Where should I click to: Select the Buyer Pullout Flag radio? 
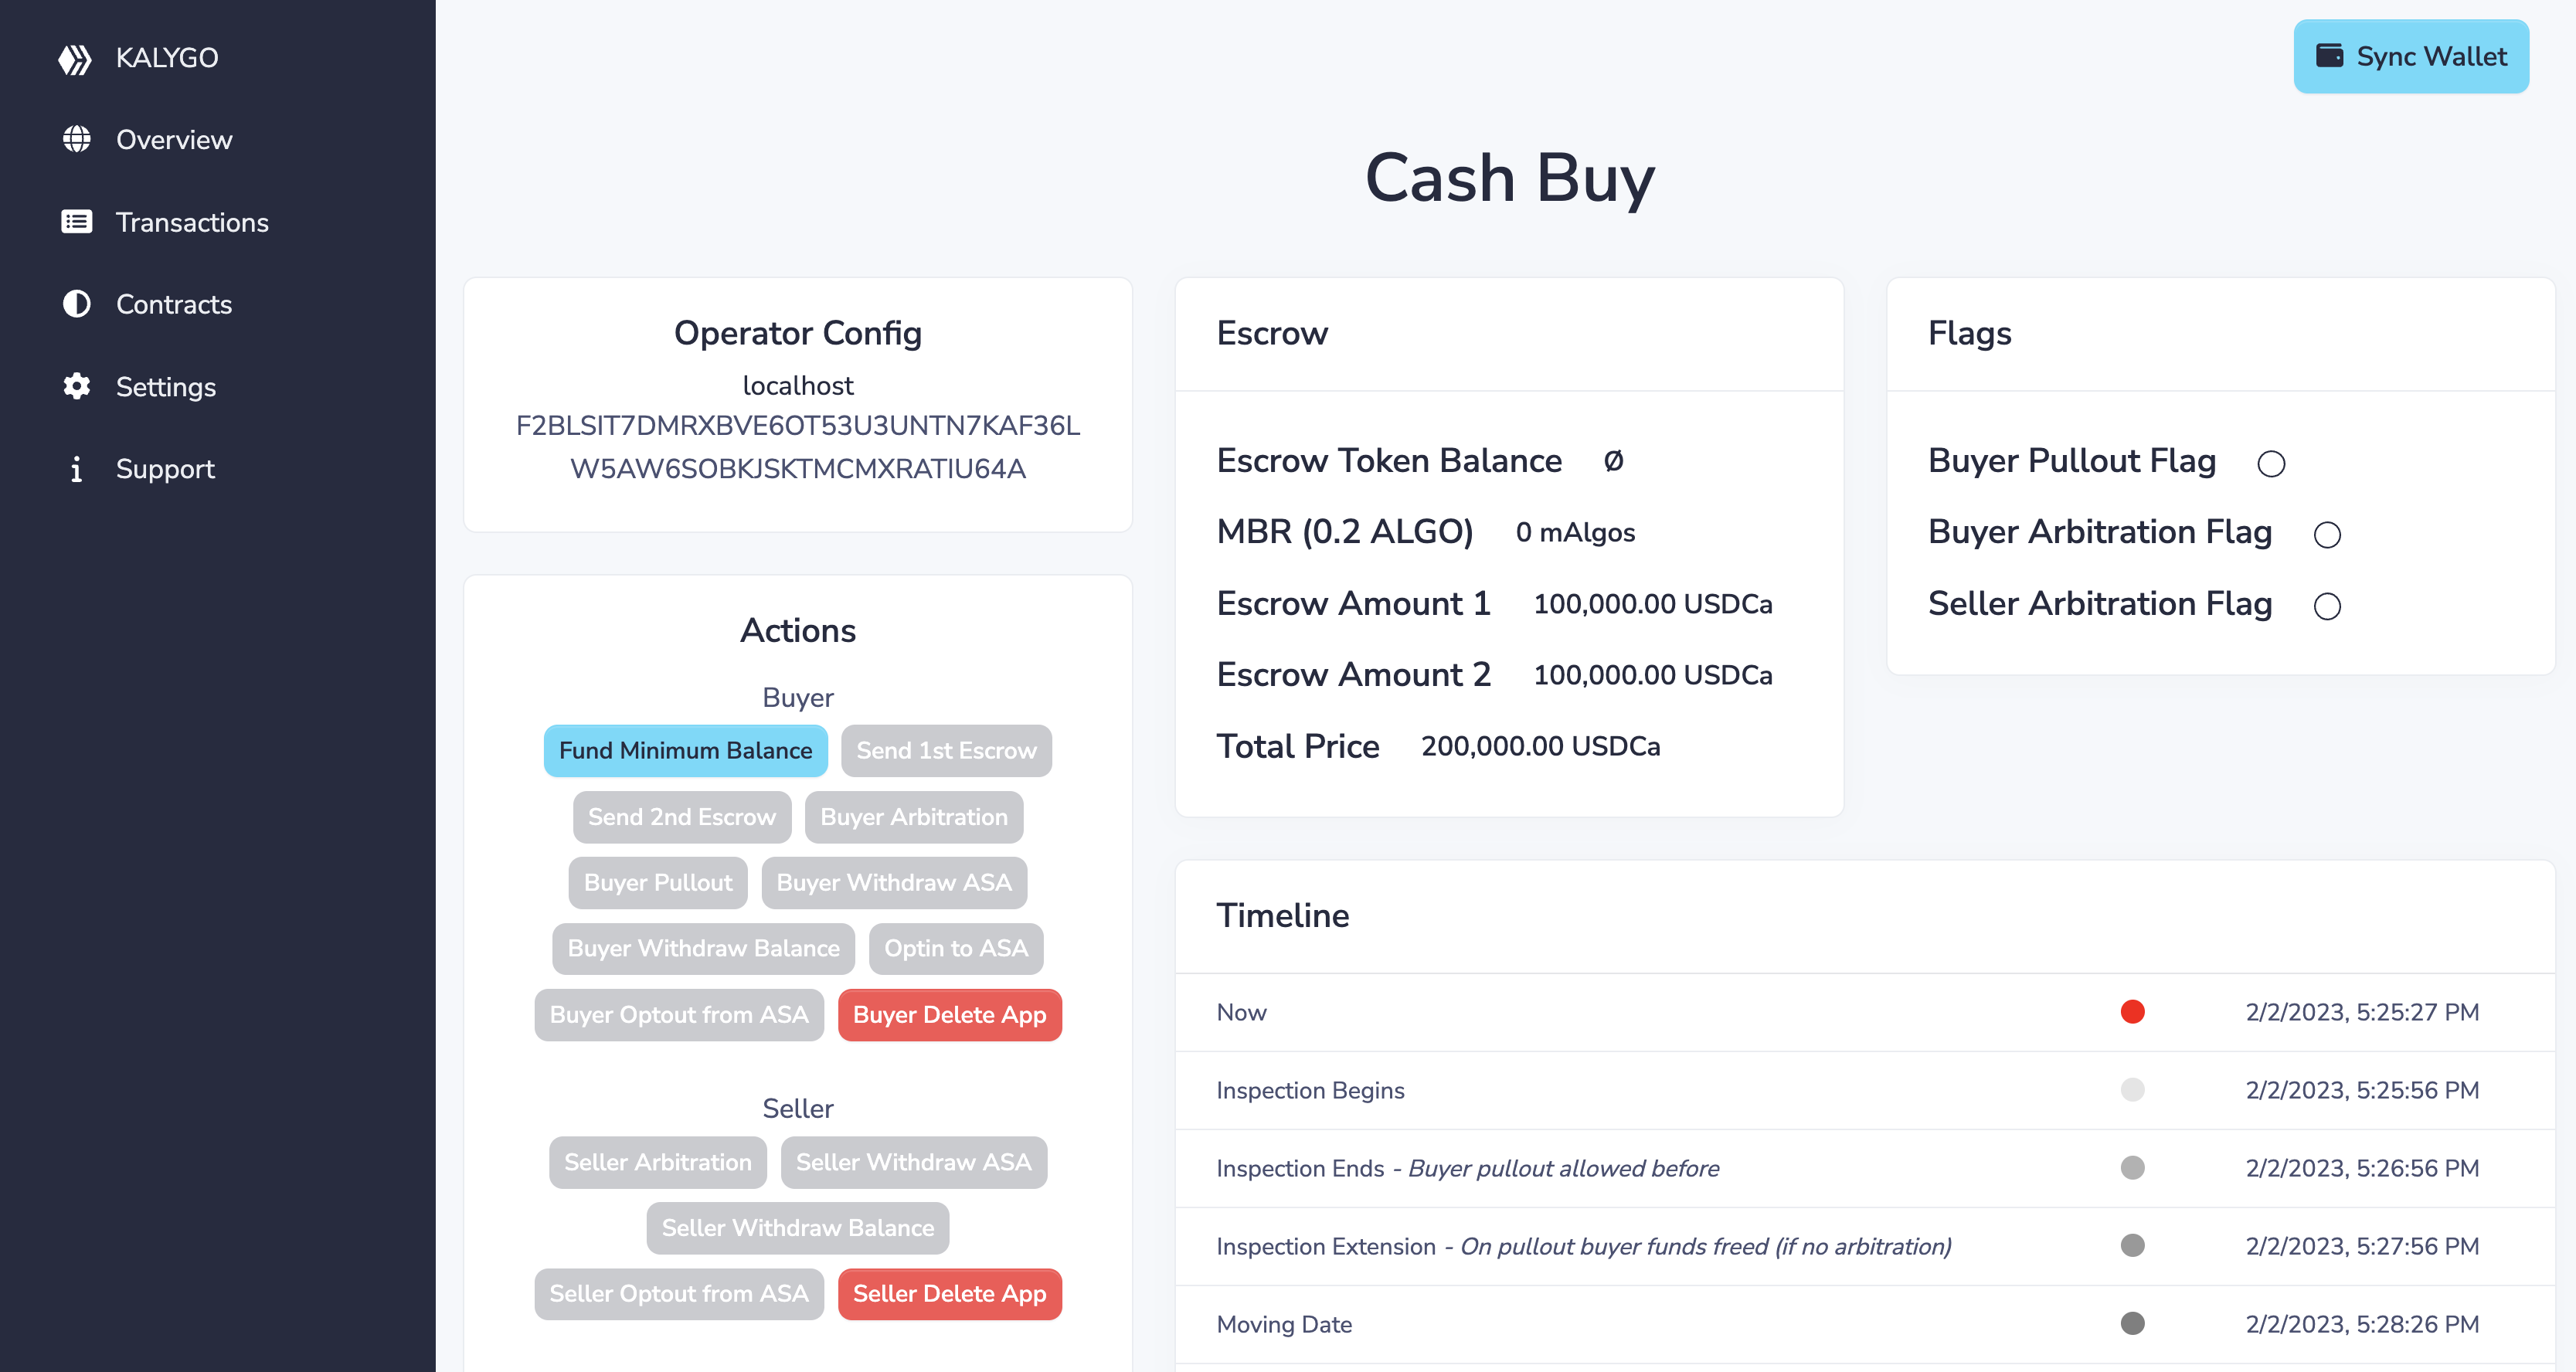2270,463
